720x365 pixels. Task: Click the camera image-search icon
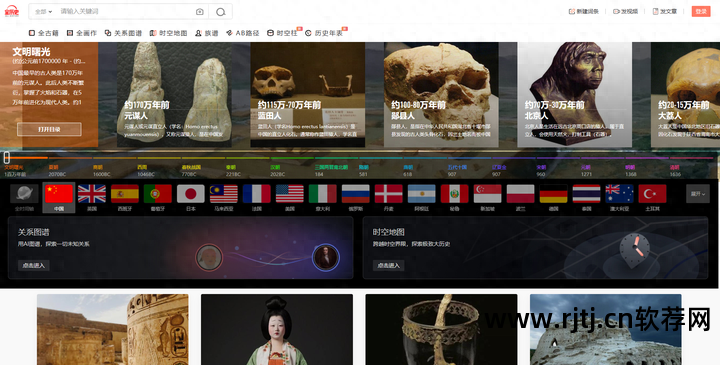pyautogui.click(x=200, y=12)
